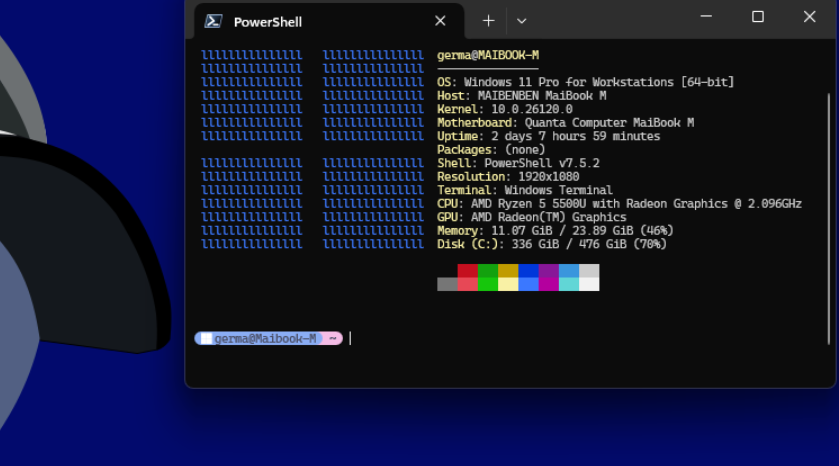Click the gray color block
839x466 pixels.
pyautogui.click(x=447, y=284)
